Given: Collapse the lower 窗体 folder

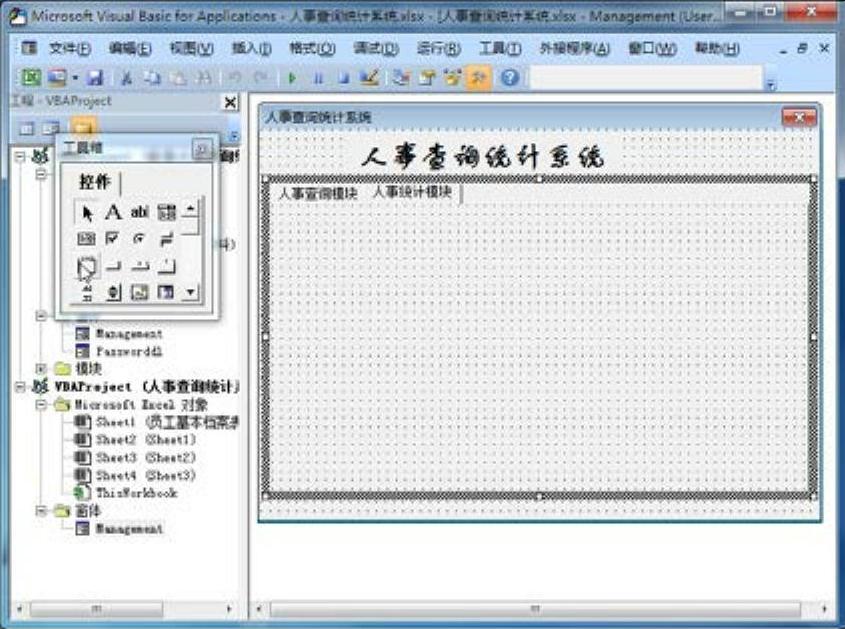Looking at the screenshot, I should tap(41, 510).
